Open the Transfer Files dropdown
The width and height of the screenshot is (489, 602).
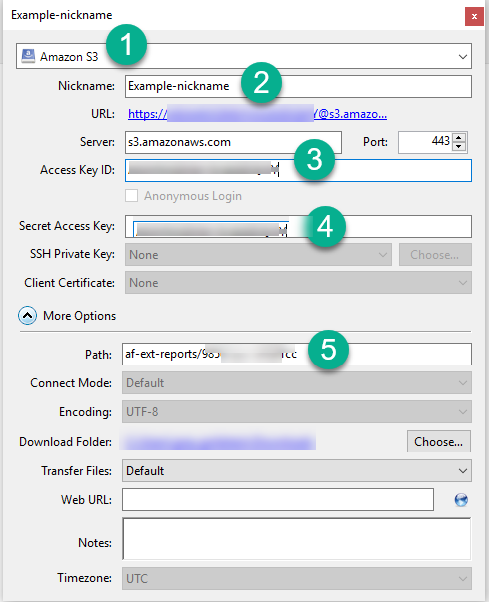coord(297,471)
